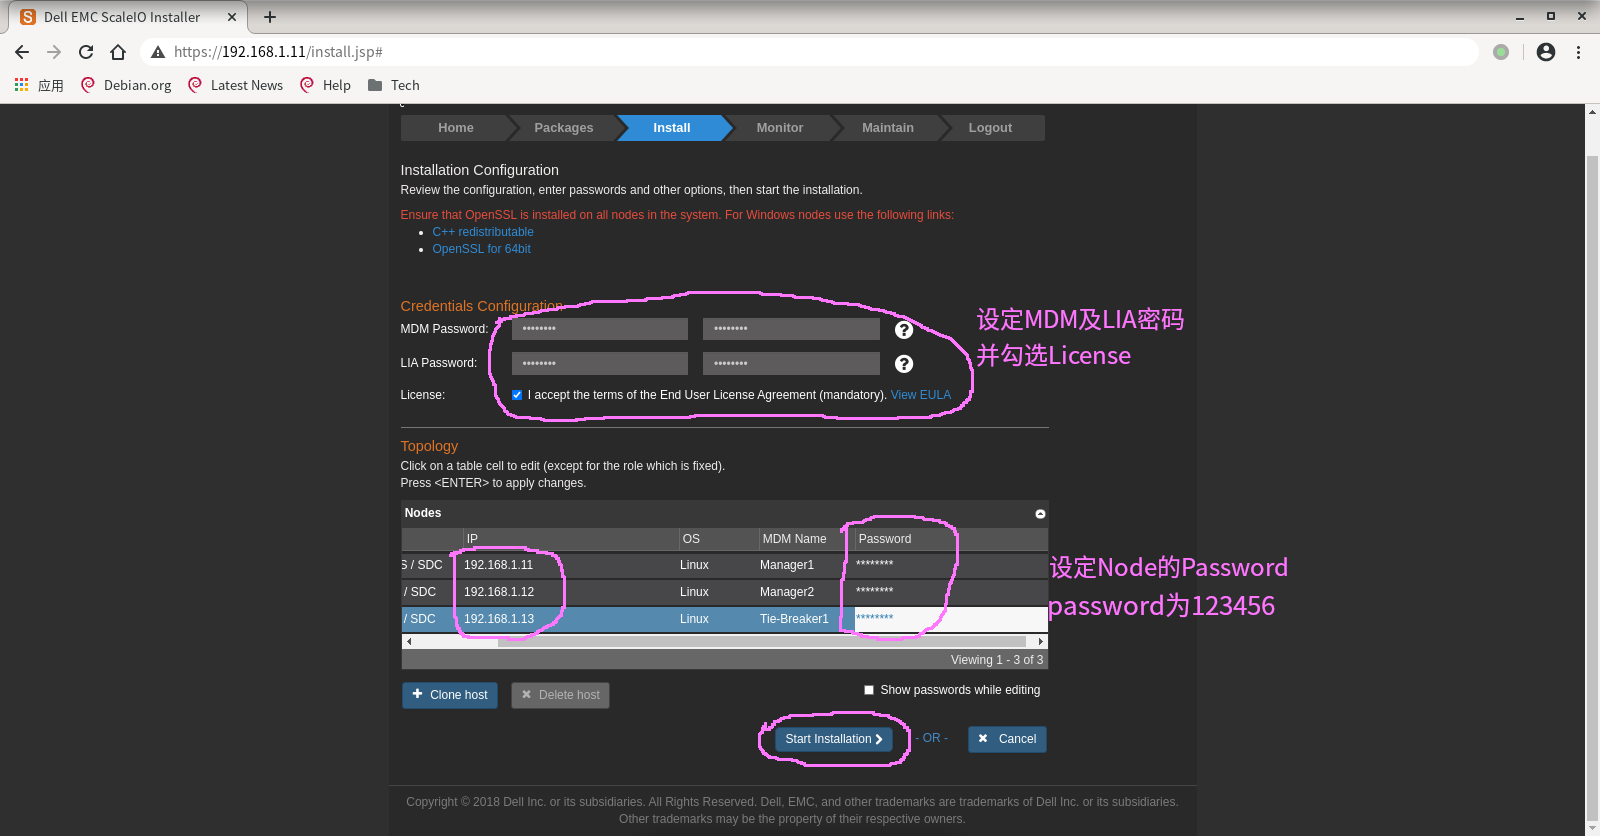Open the Help bookmark
This screenshot has width=1600, height=836.
tap(326, 85)
